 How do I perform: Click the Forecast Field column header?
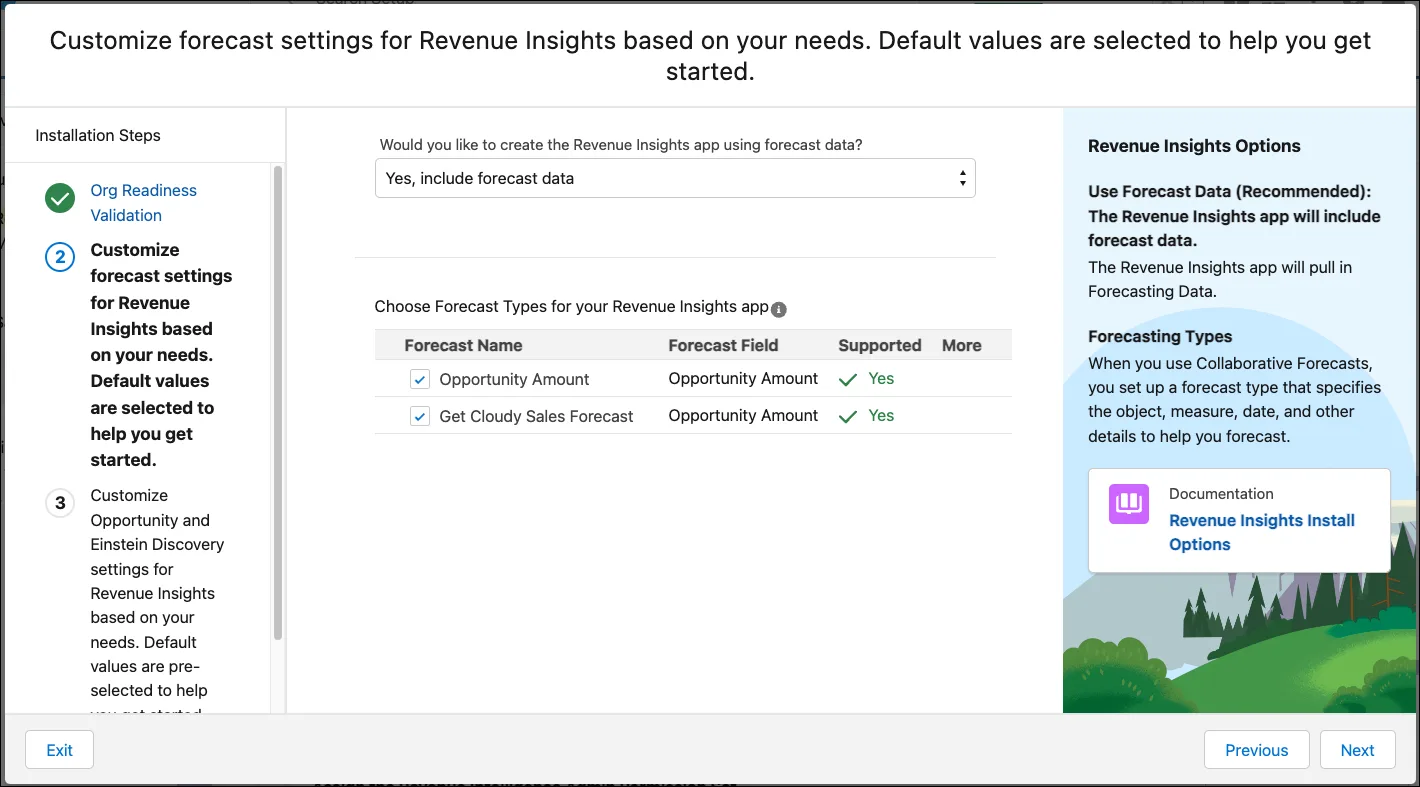tap(723, 345)
